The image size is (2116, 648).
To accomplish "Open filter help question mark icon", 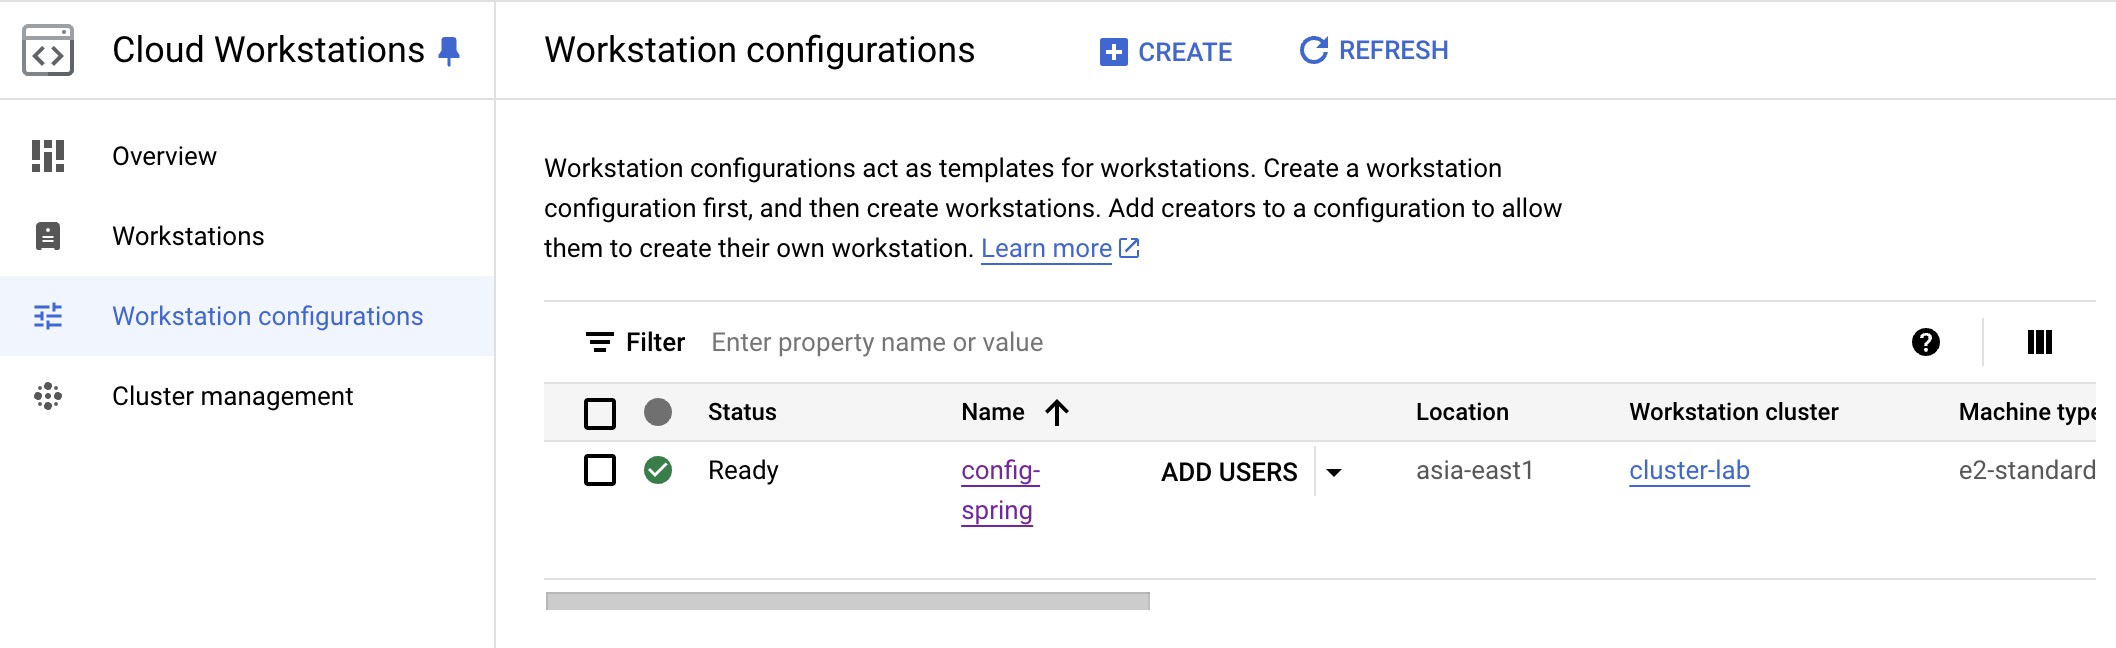I will point(1925,342).
